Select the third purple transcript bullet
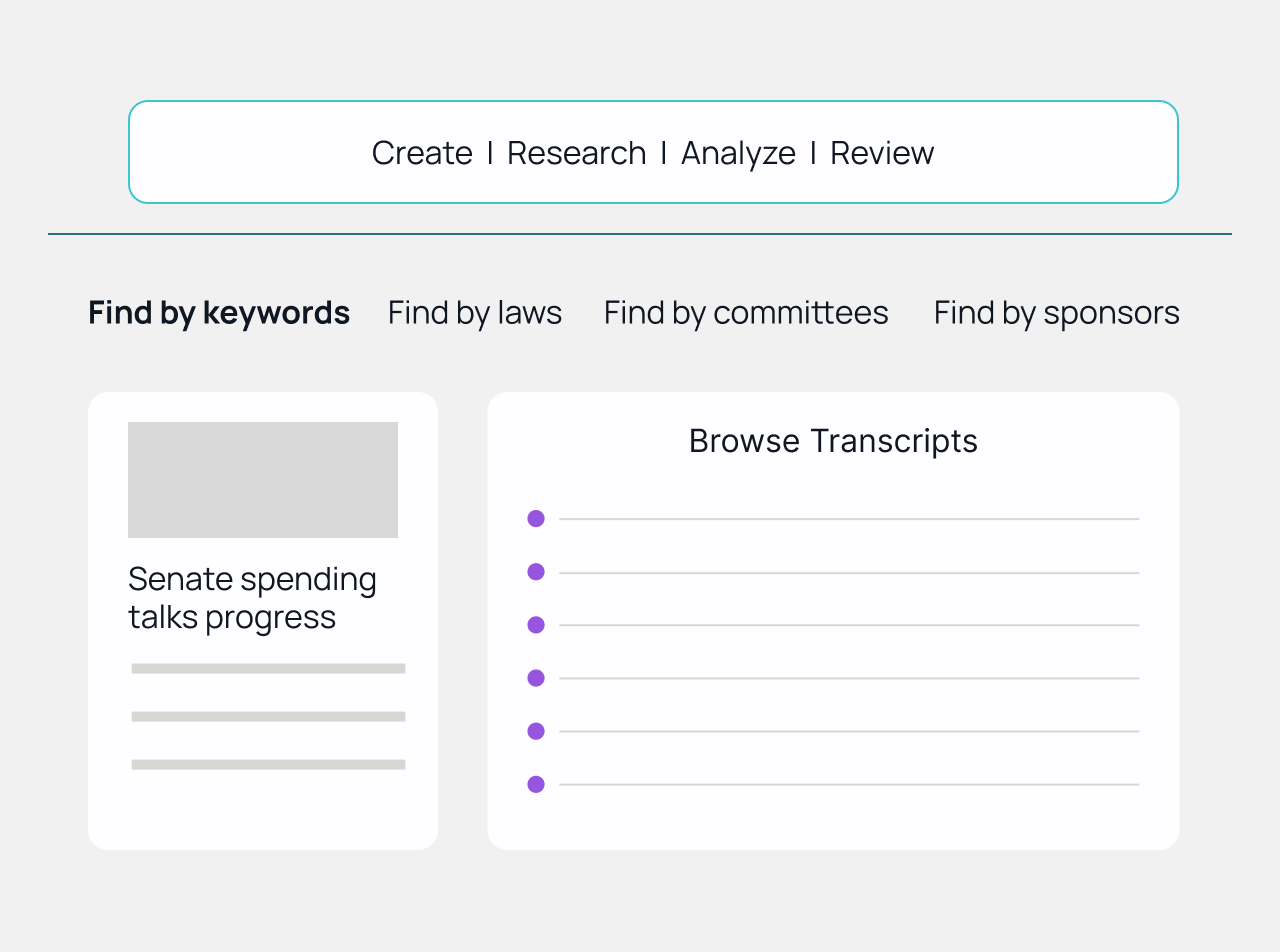The width and height of the screenshot is (1280, 952). (536, 625)
